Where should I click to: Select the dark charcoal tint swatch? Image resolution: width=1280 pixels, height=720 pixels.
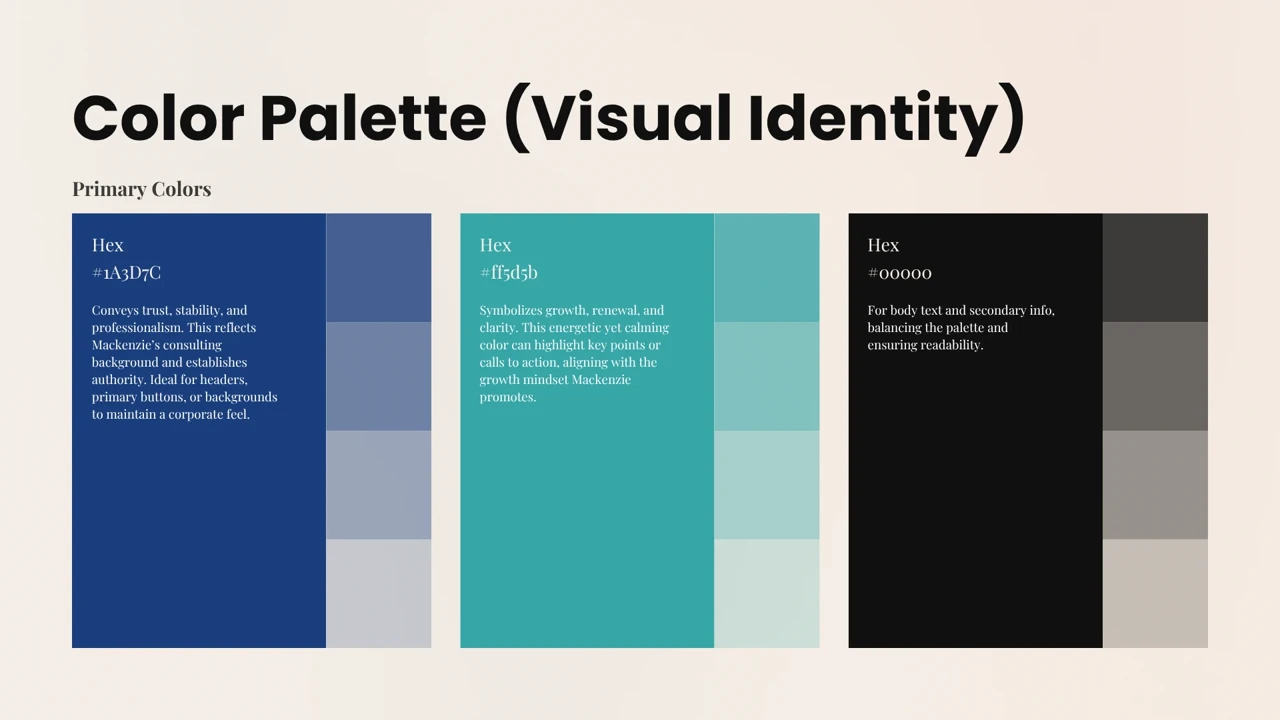1155,267
